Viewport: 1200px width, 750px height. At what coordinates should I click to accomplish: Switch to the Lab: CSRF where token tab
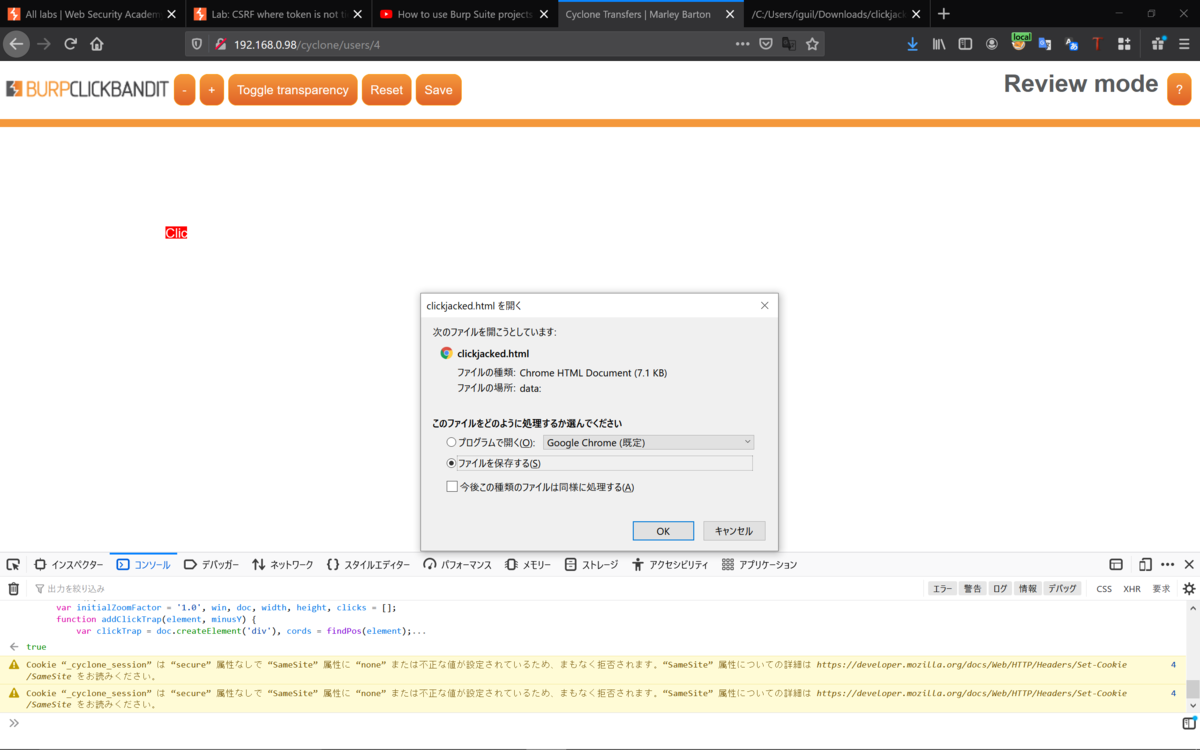(278, 14)
